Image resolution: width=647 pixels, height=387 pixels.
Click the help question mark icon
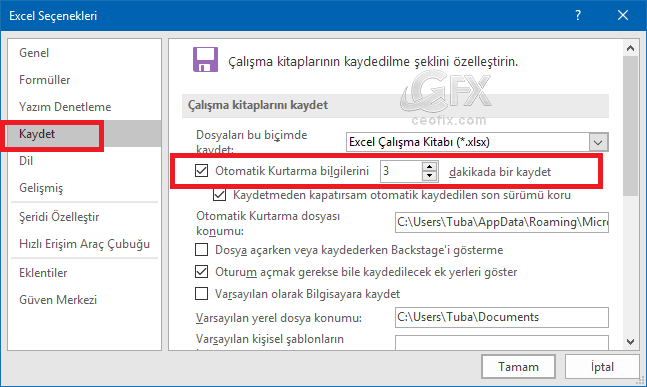578,16
